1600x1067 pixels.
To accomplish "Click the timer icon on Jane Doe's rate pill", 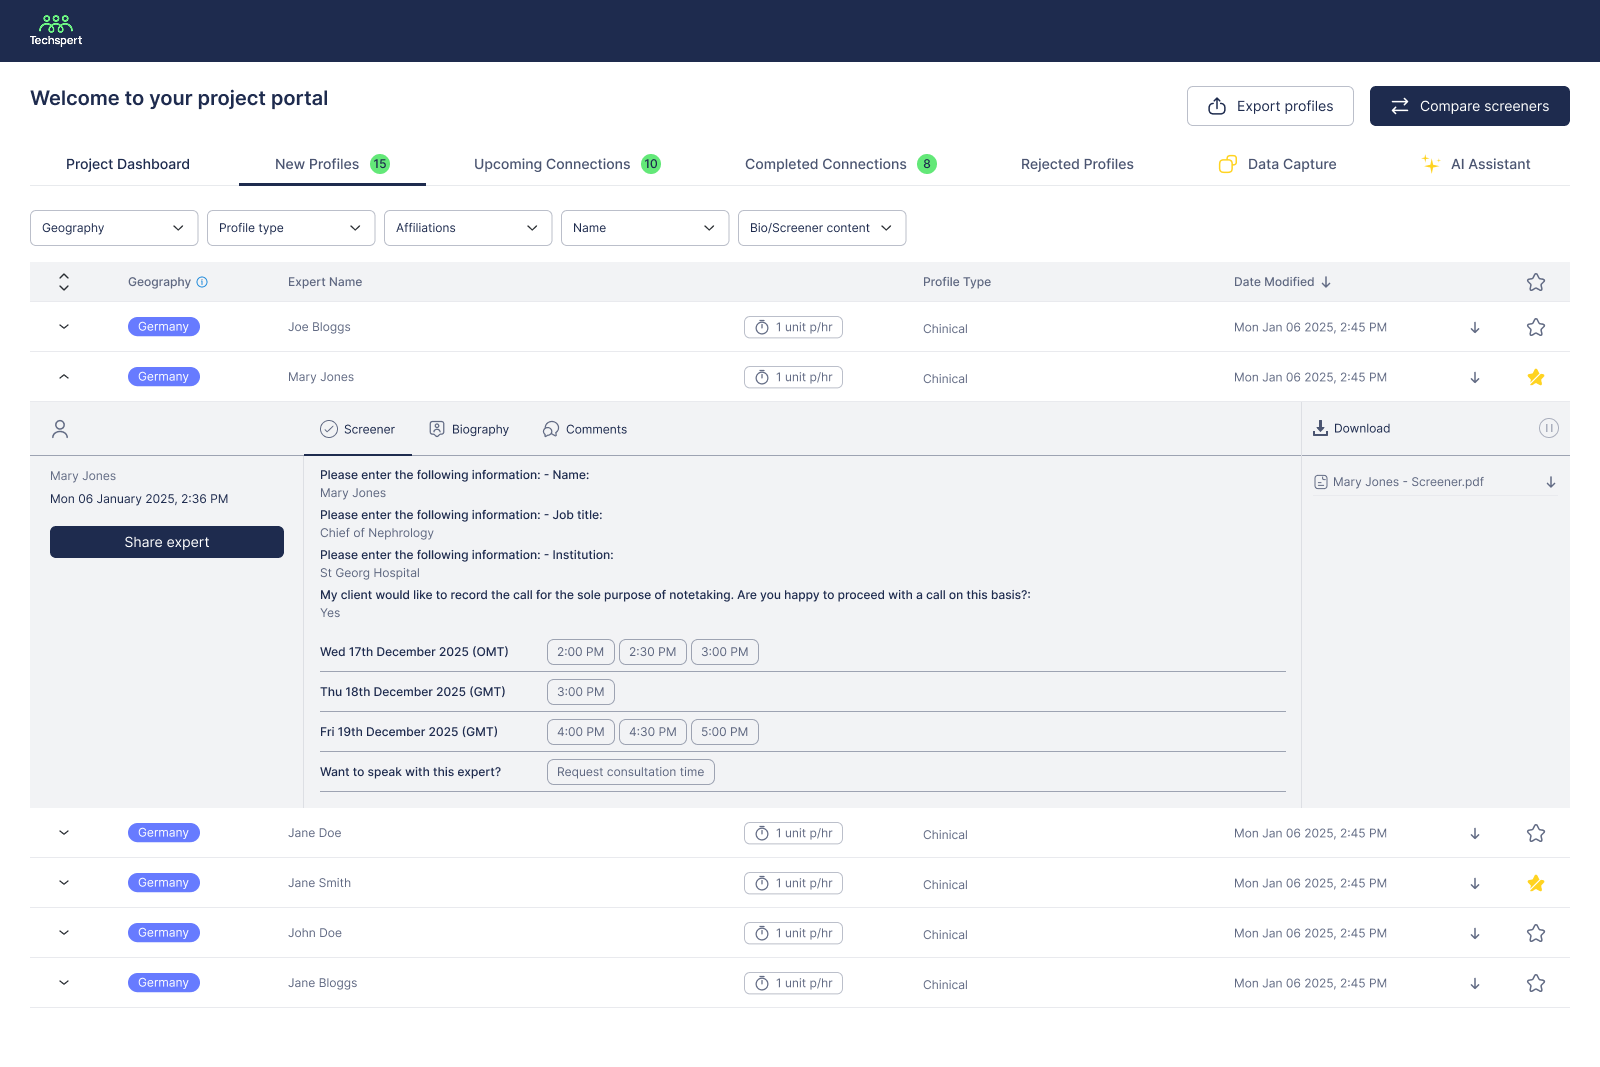I will coord(760,832).
